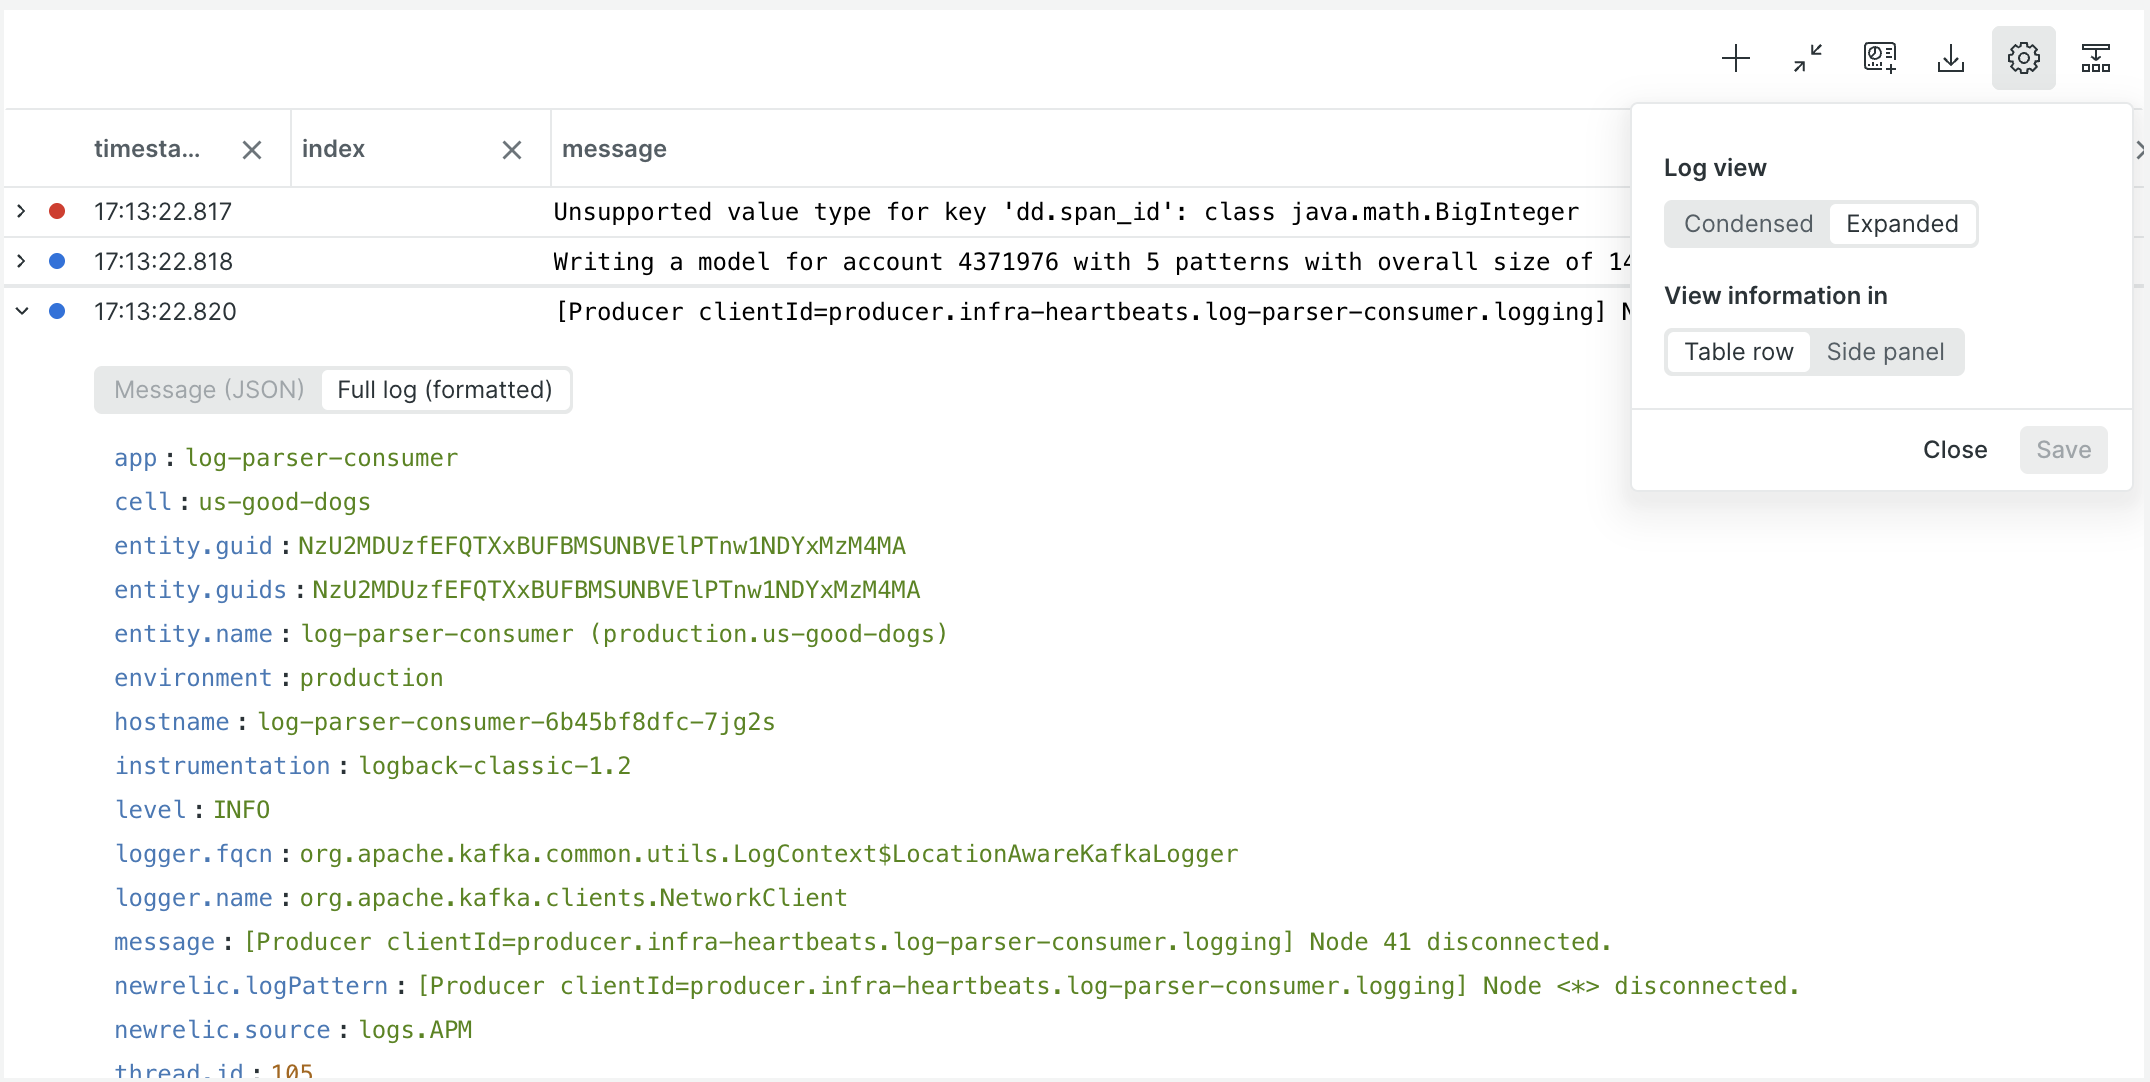Screen dimensions: 2150x1082
Task: Collapse the 17:13:22.820 log entry
Action: coord(21,311)
